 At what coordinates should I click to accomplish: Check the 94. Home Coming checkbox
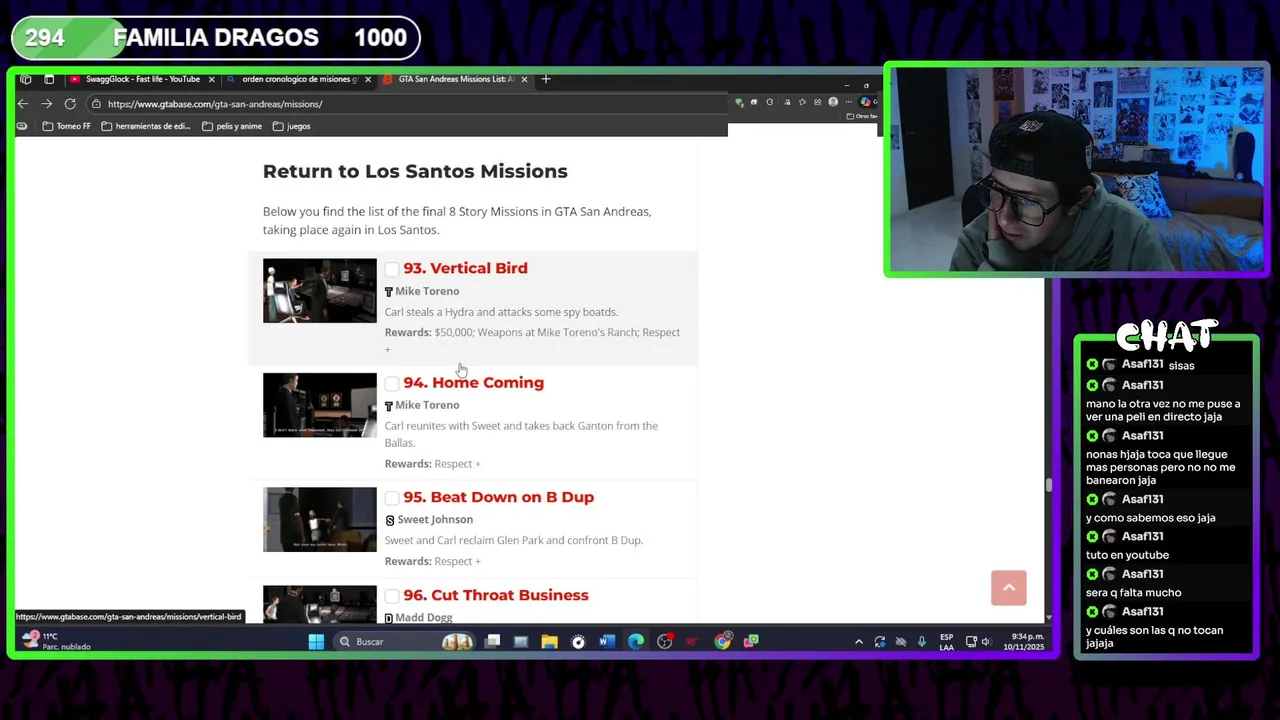click(392, 383)
